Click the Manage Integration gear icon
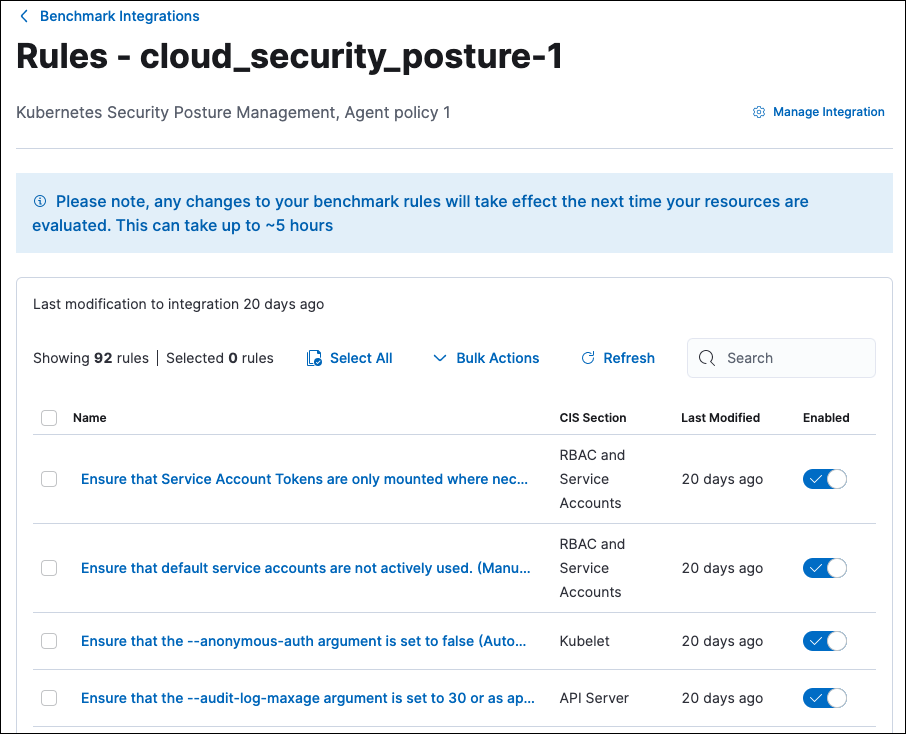The width and height of the screenshot is (906, 734). pos(759,112)
